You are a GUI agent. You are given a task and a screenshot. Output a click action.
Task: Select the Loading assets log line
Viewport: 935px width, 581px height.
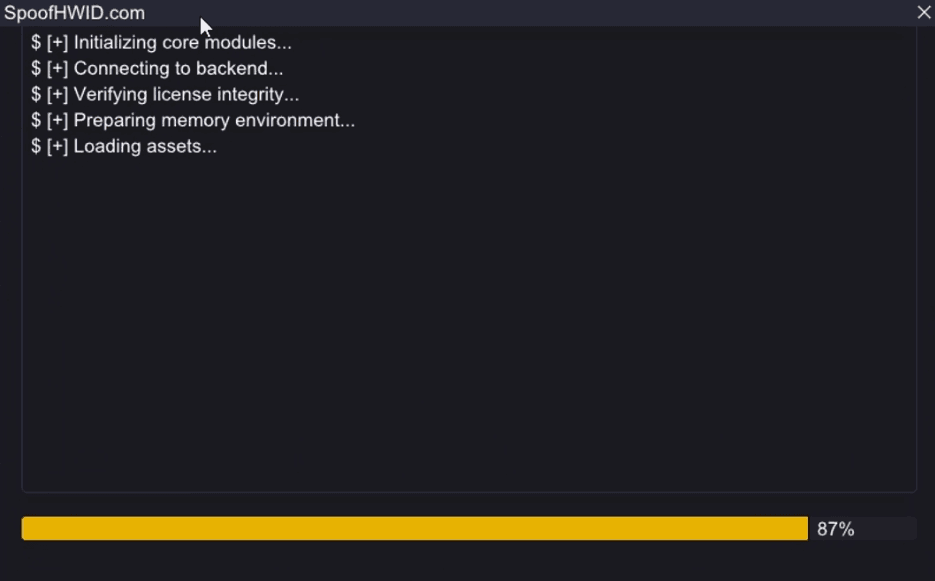124,146
